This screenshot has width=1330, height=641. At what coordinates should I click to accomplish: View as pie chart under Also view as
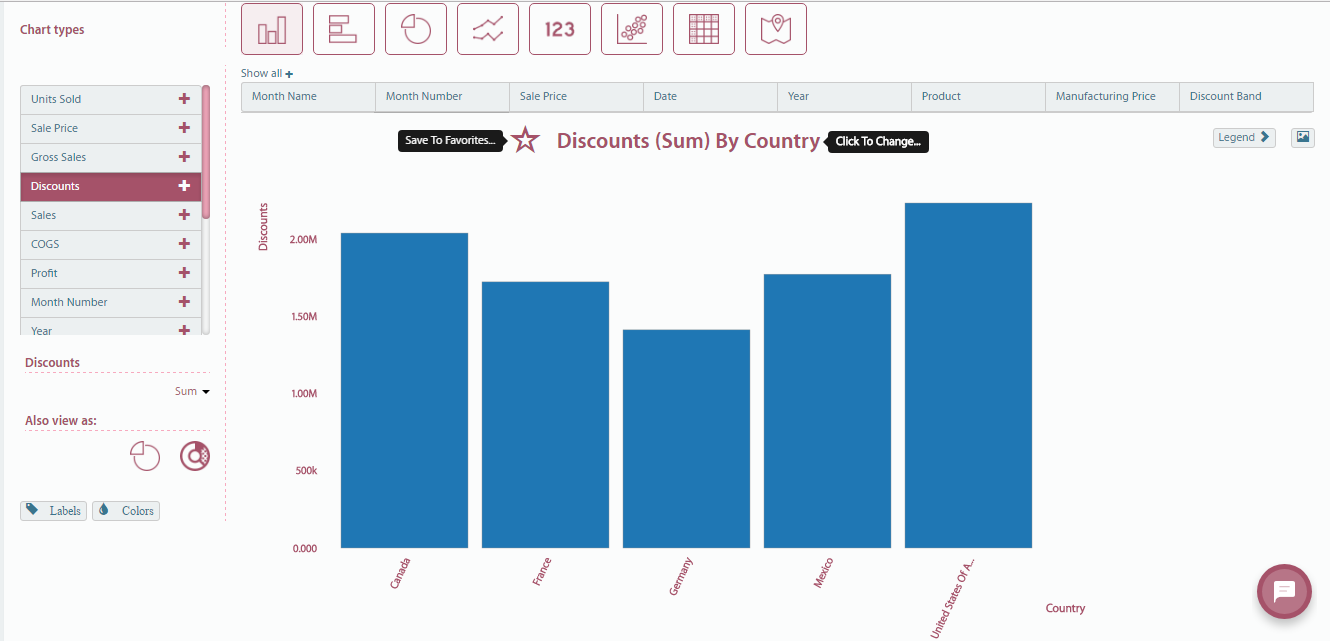(x=145, y=456)
